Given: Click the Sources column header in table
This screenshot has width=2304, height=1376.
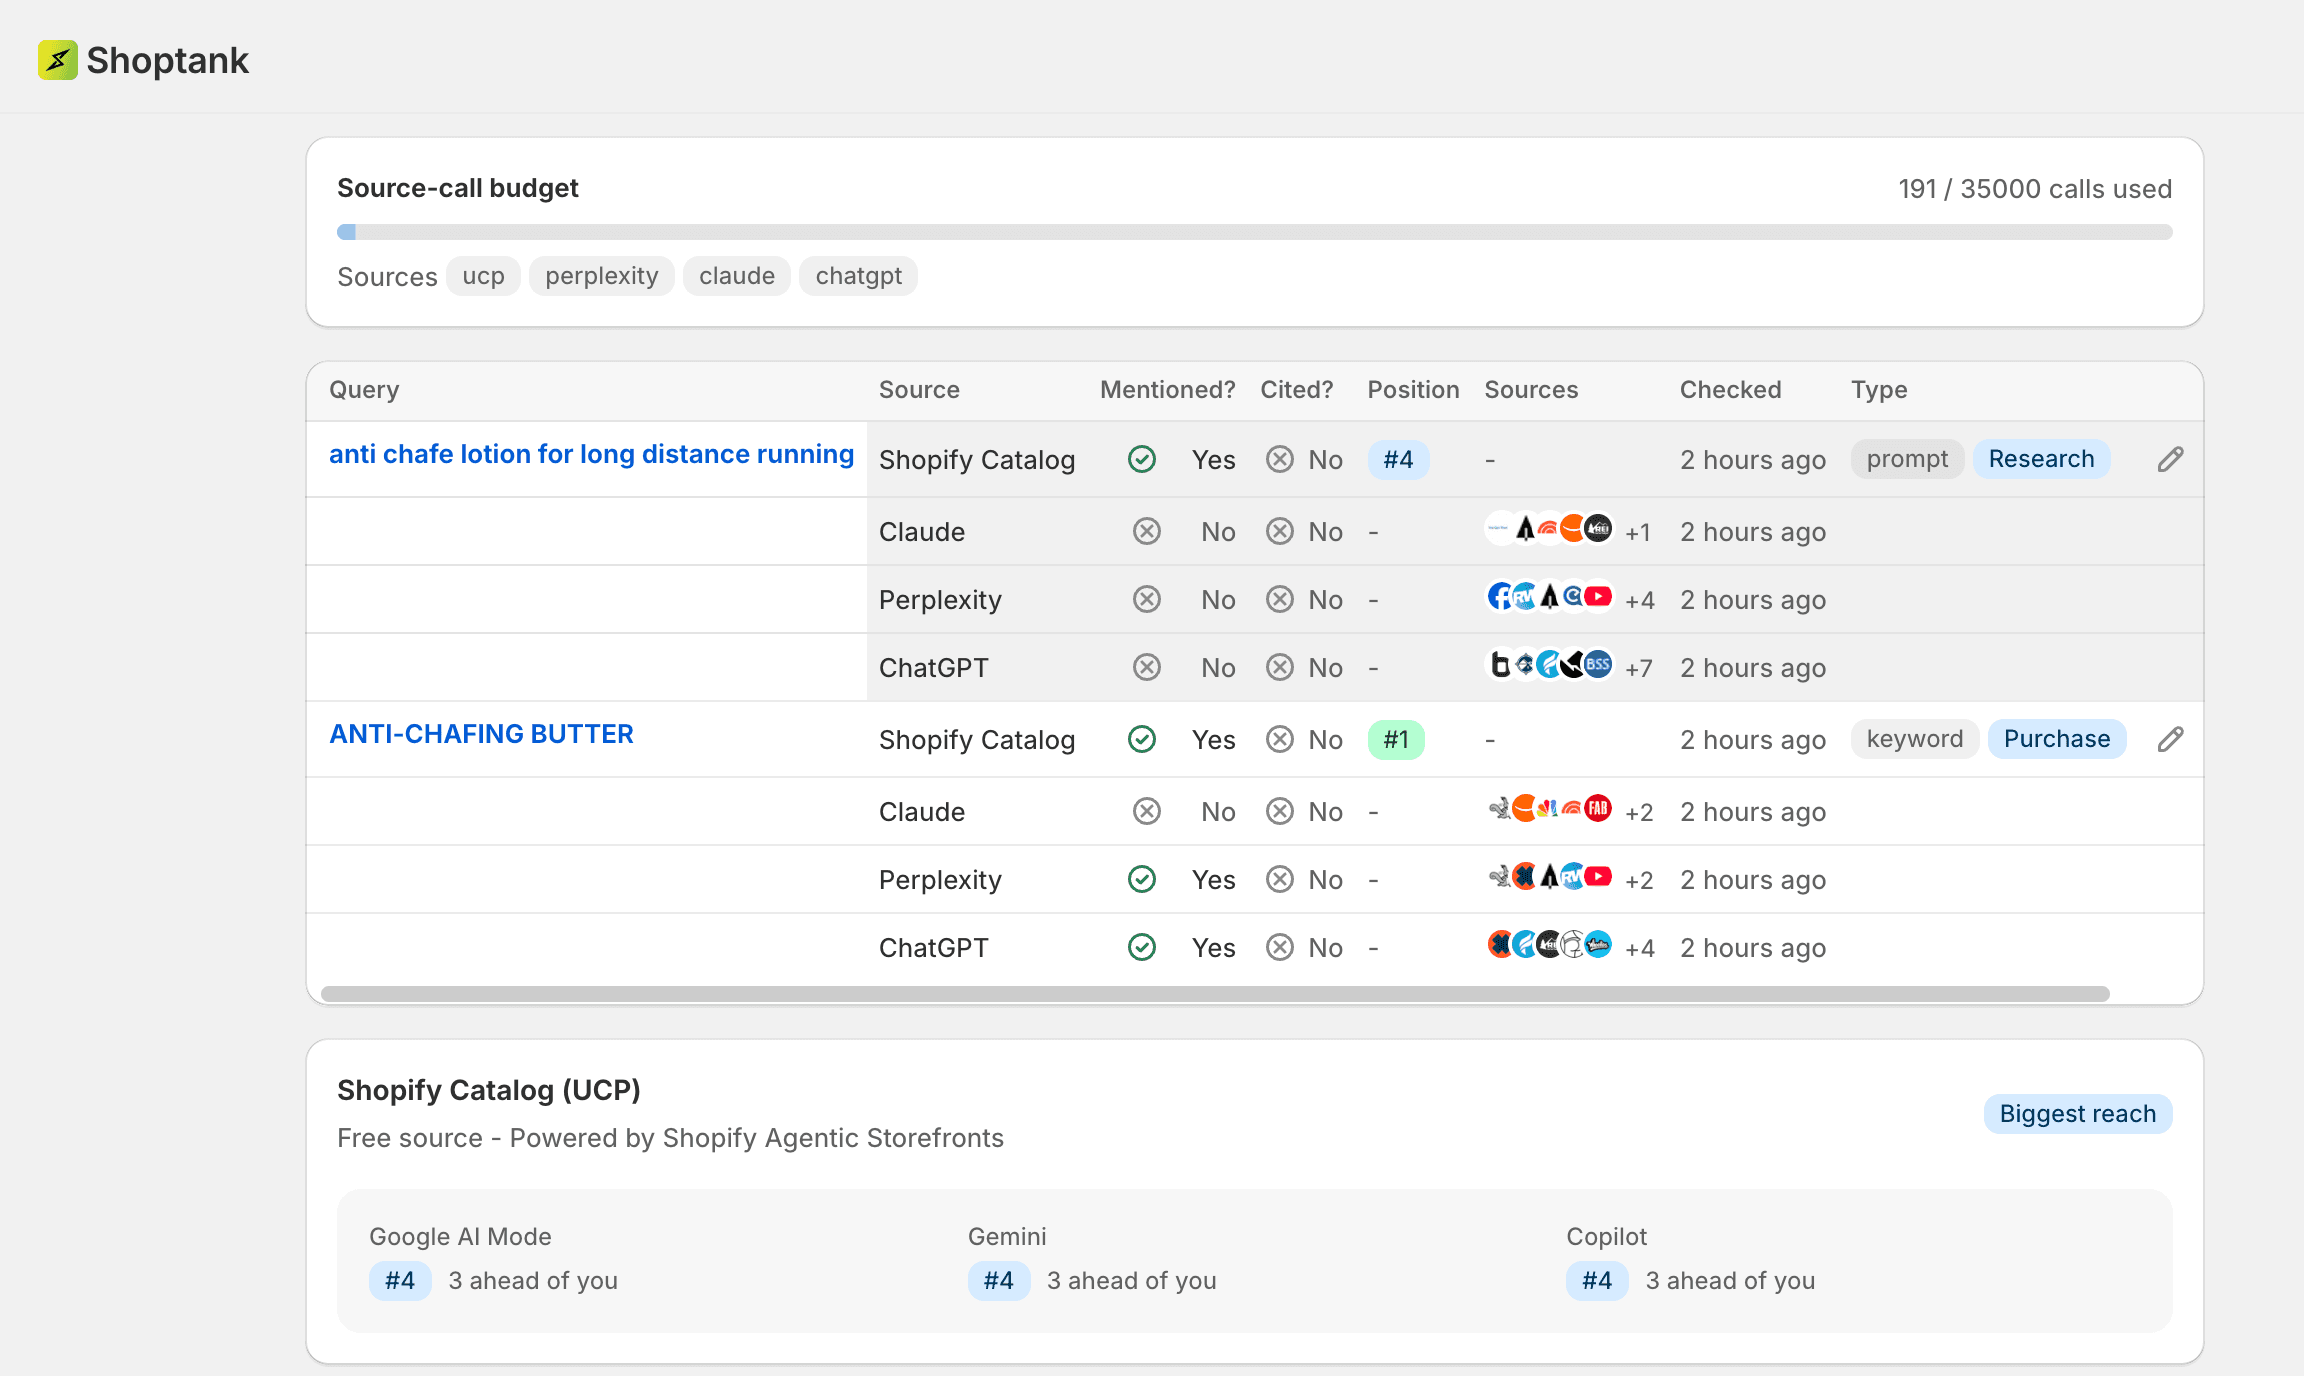Looking at the screenshot, I should pos(1531,390).
